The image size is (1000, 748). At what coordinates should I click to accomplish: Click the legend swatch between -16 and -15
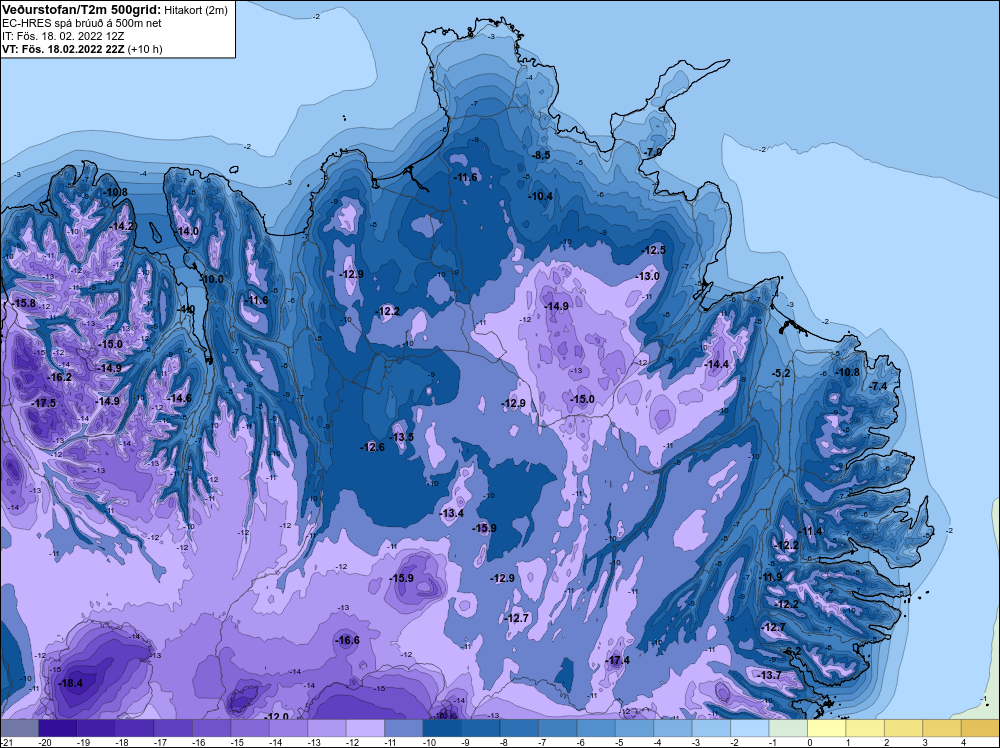click(x=212, y=728)
